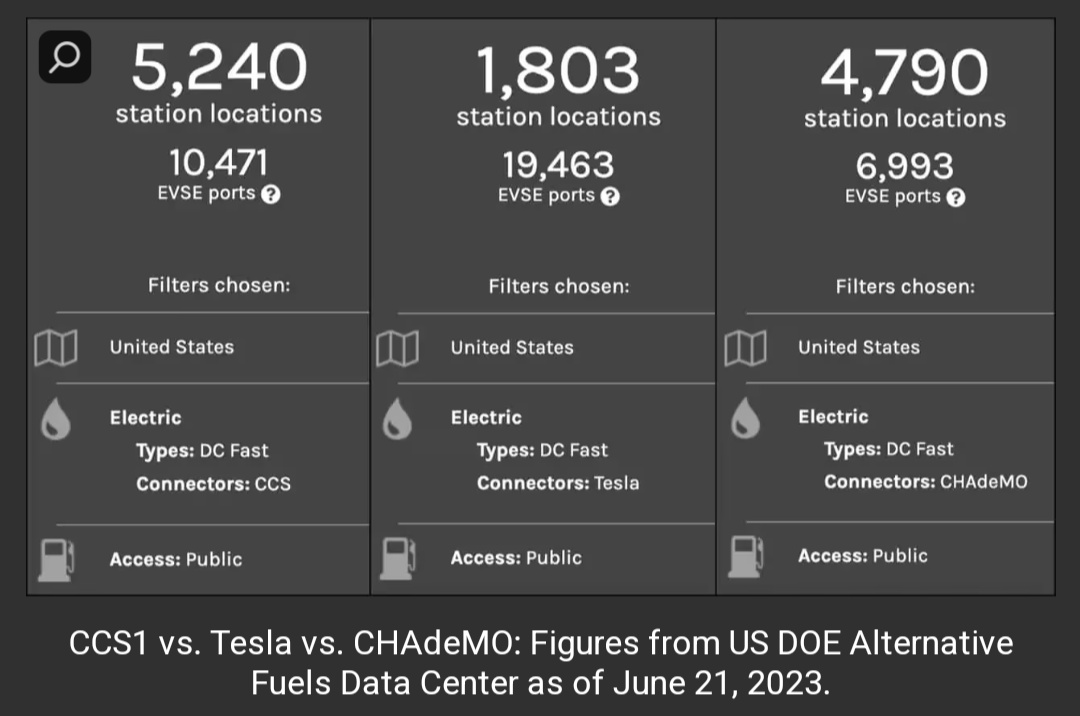Click the fuel droplet icon in the CHAdeMO panel
The image size is (1080, 716).
tap(745, 421)
